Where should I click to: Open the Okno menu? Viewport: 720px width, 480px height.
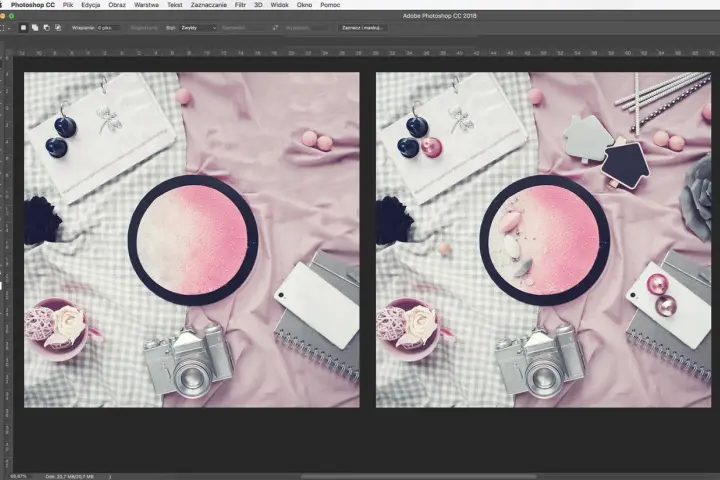point(304,5)
